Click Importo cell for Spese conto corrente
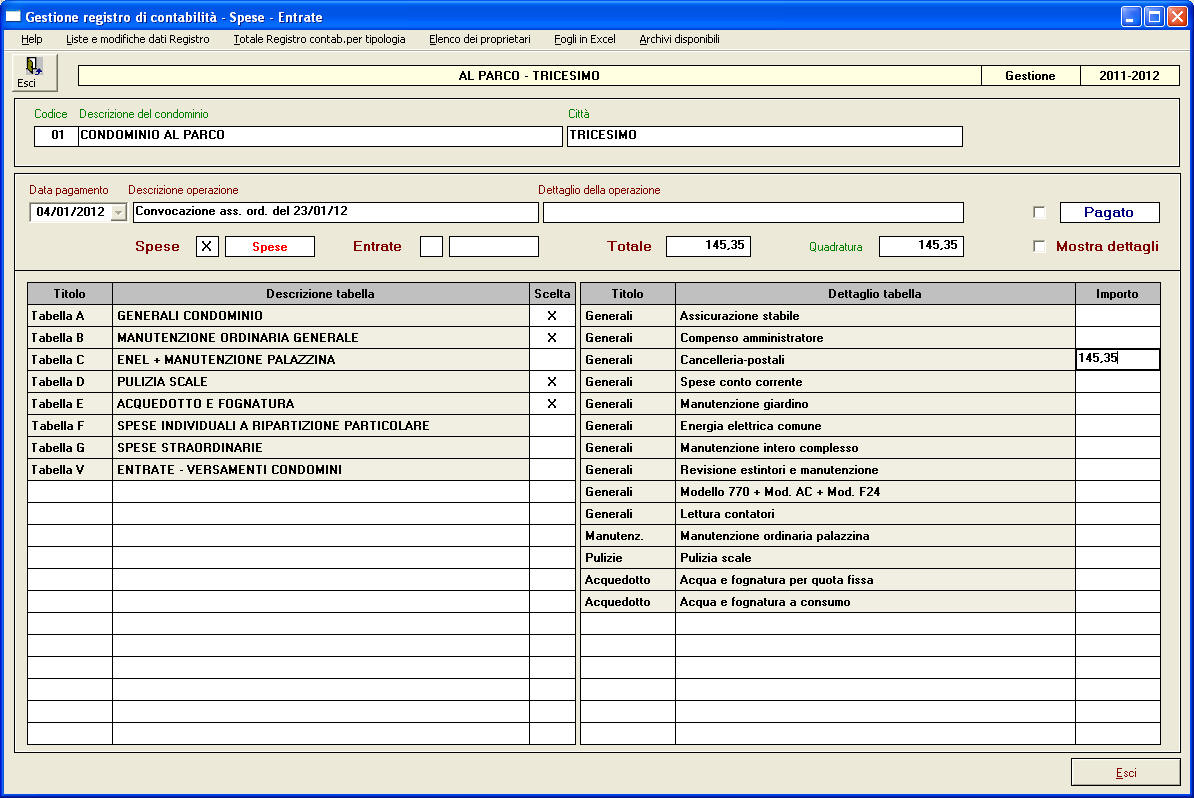This screenshot has height=798, width=1194. pyautogui.click(x=1117, y=381)
